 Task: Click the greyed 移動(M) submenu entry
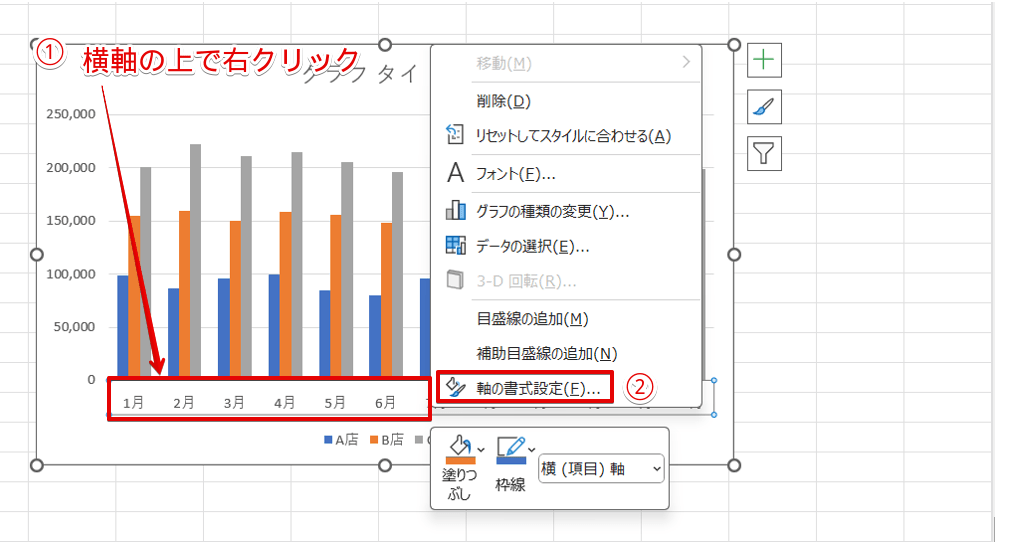coord(504,64)
